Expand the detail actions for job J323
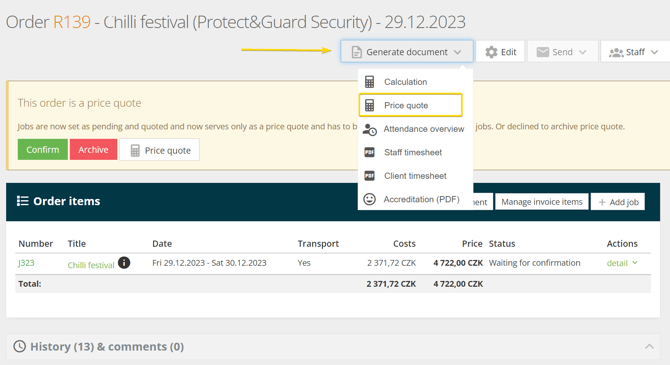Image resolution: width=670 pixels, height=365 pixels. click(x=622, y=263)
